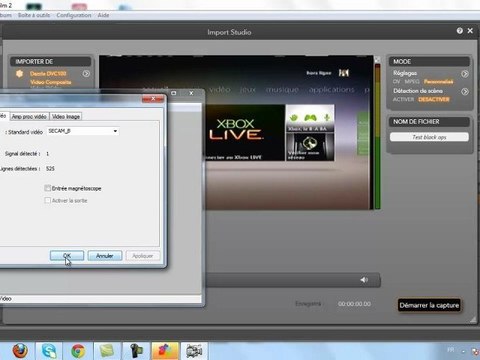Confirm the dialog with OK
Viewport: 480px width, 360px height.
click(x=67, y=256)
